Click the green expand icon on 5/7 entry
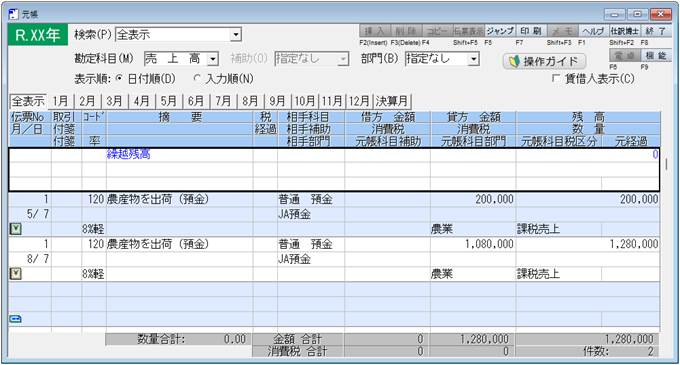This screenshot has height=365, width=680. pyautogui.click(x=16, y=229)
